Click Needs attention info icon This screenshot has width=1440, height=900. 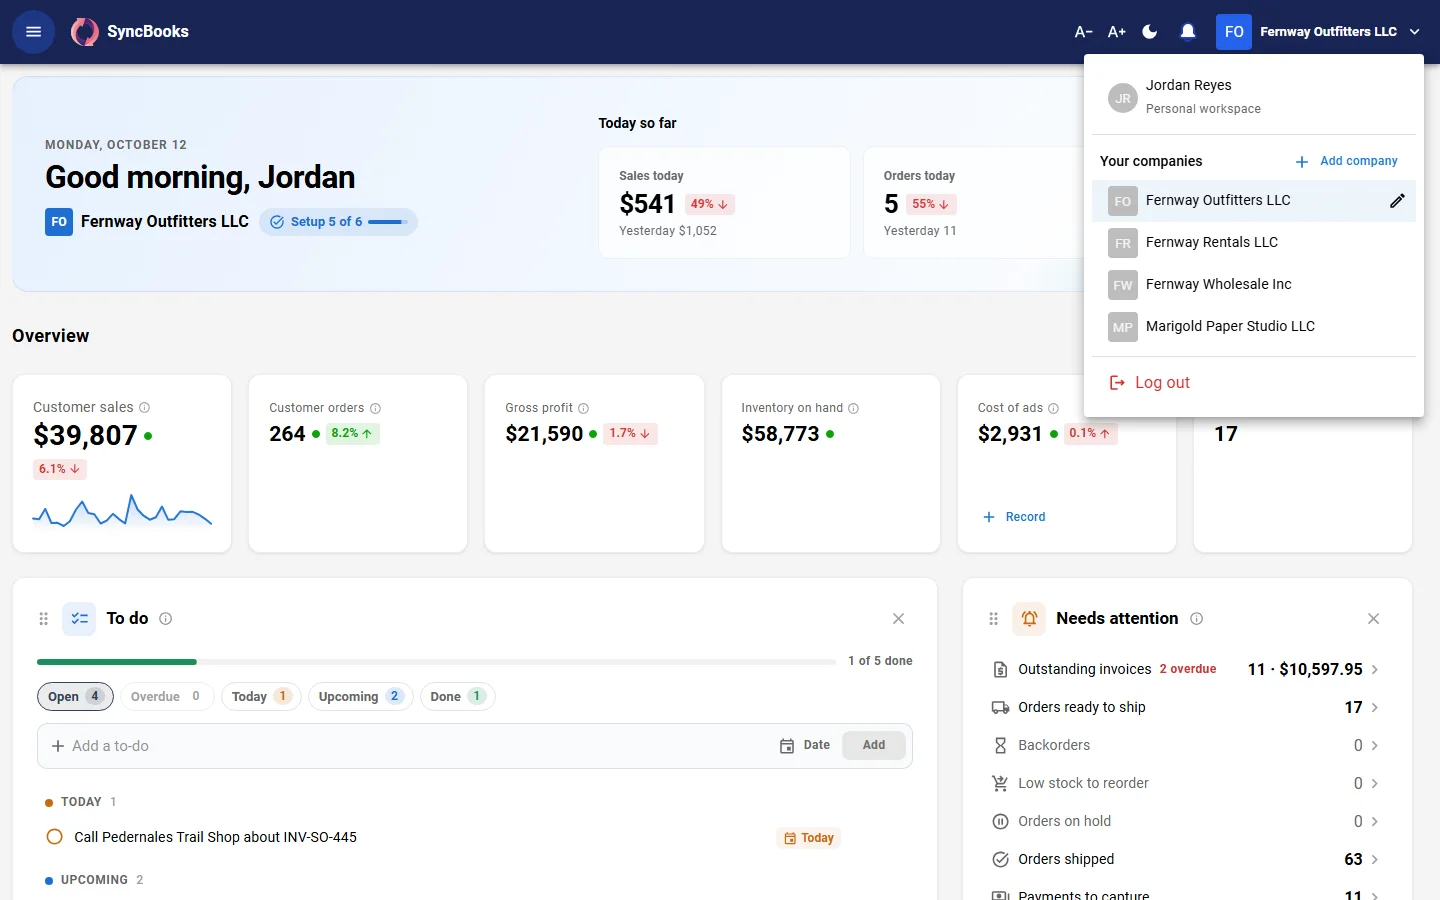coord(1196,619)
